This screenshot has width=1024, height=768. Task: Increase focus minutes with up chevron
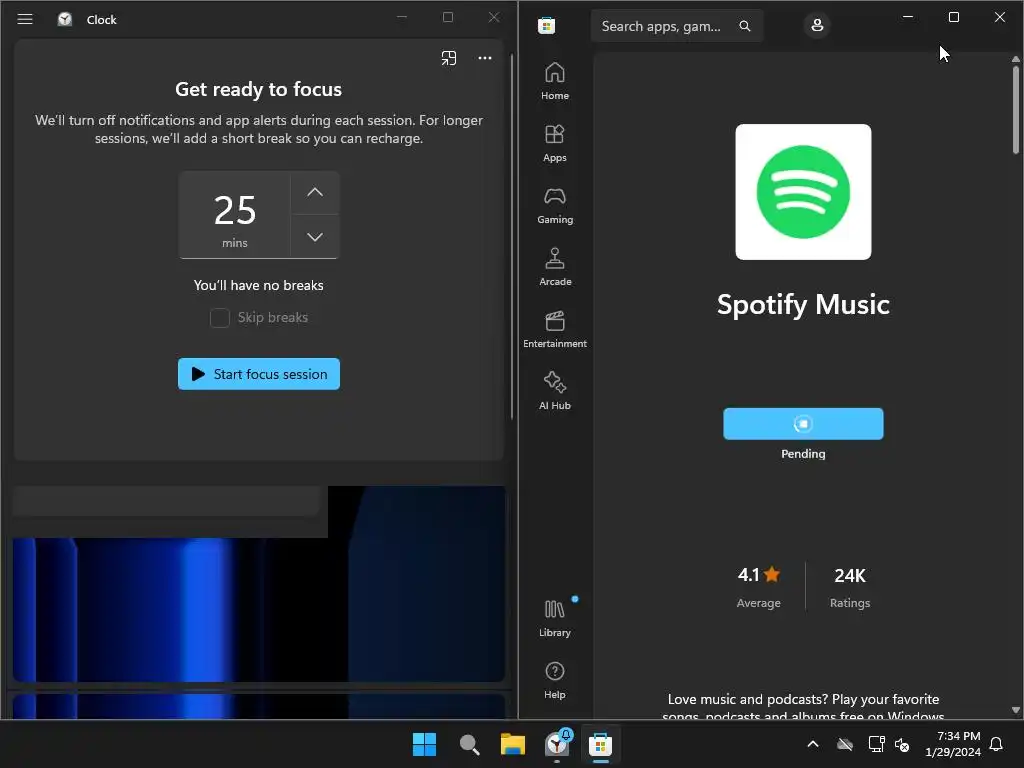(315, 192)
